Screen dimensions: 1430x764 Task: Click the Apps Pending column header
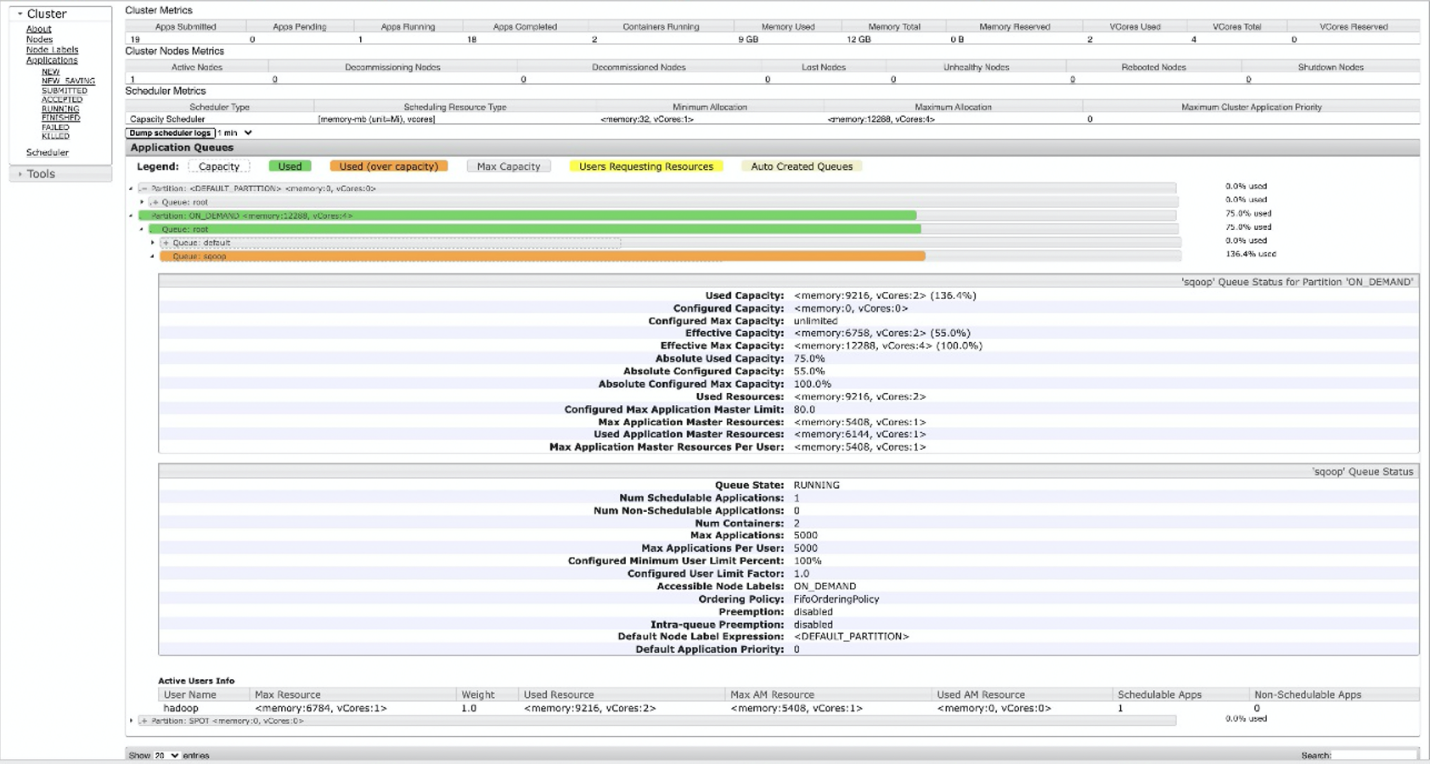click(300, 27)
